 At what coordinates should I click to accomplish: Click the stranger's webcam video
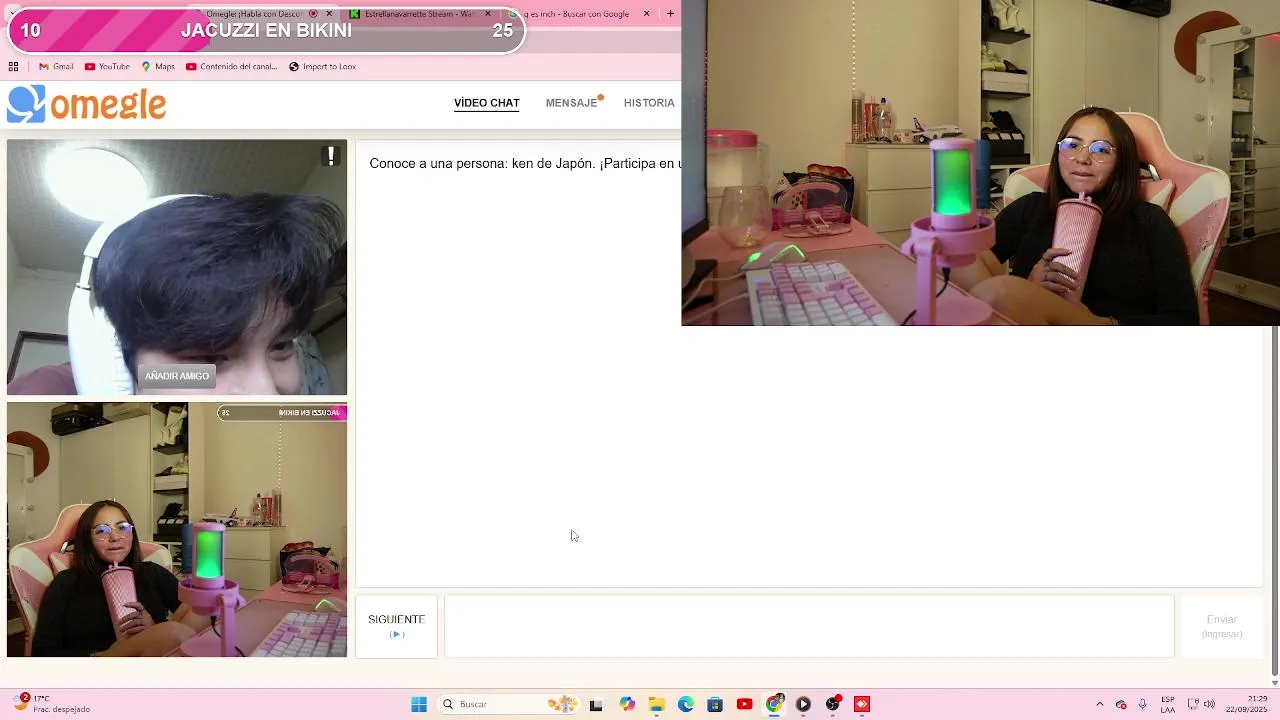tap(177, 267)
